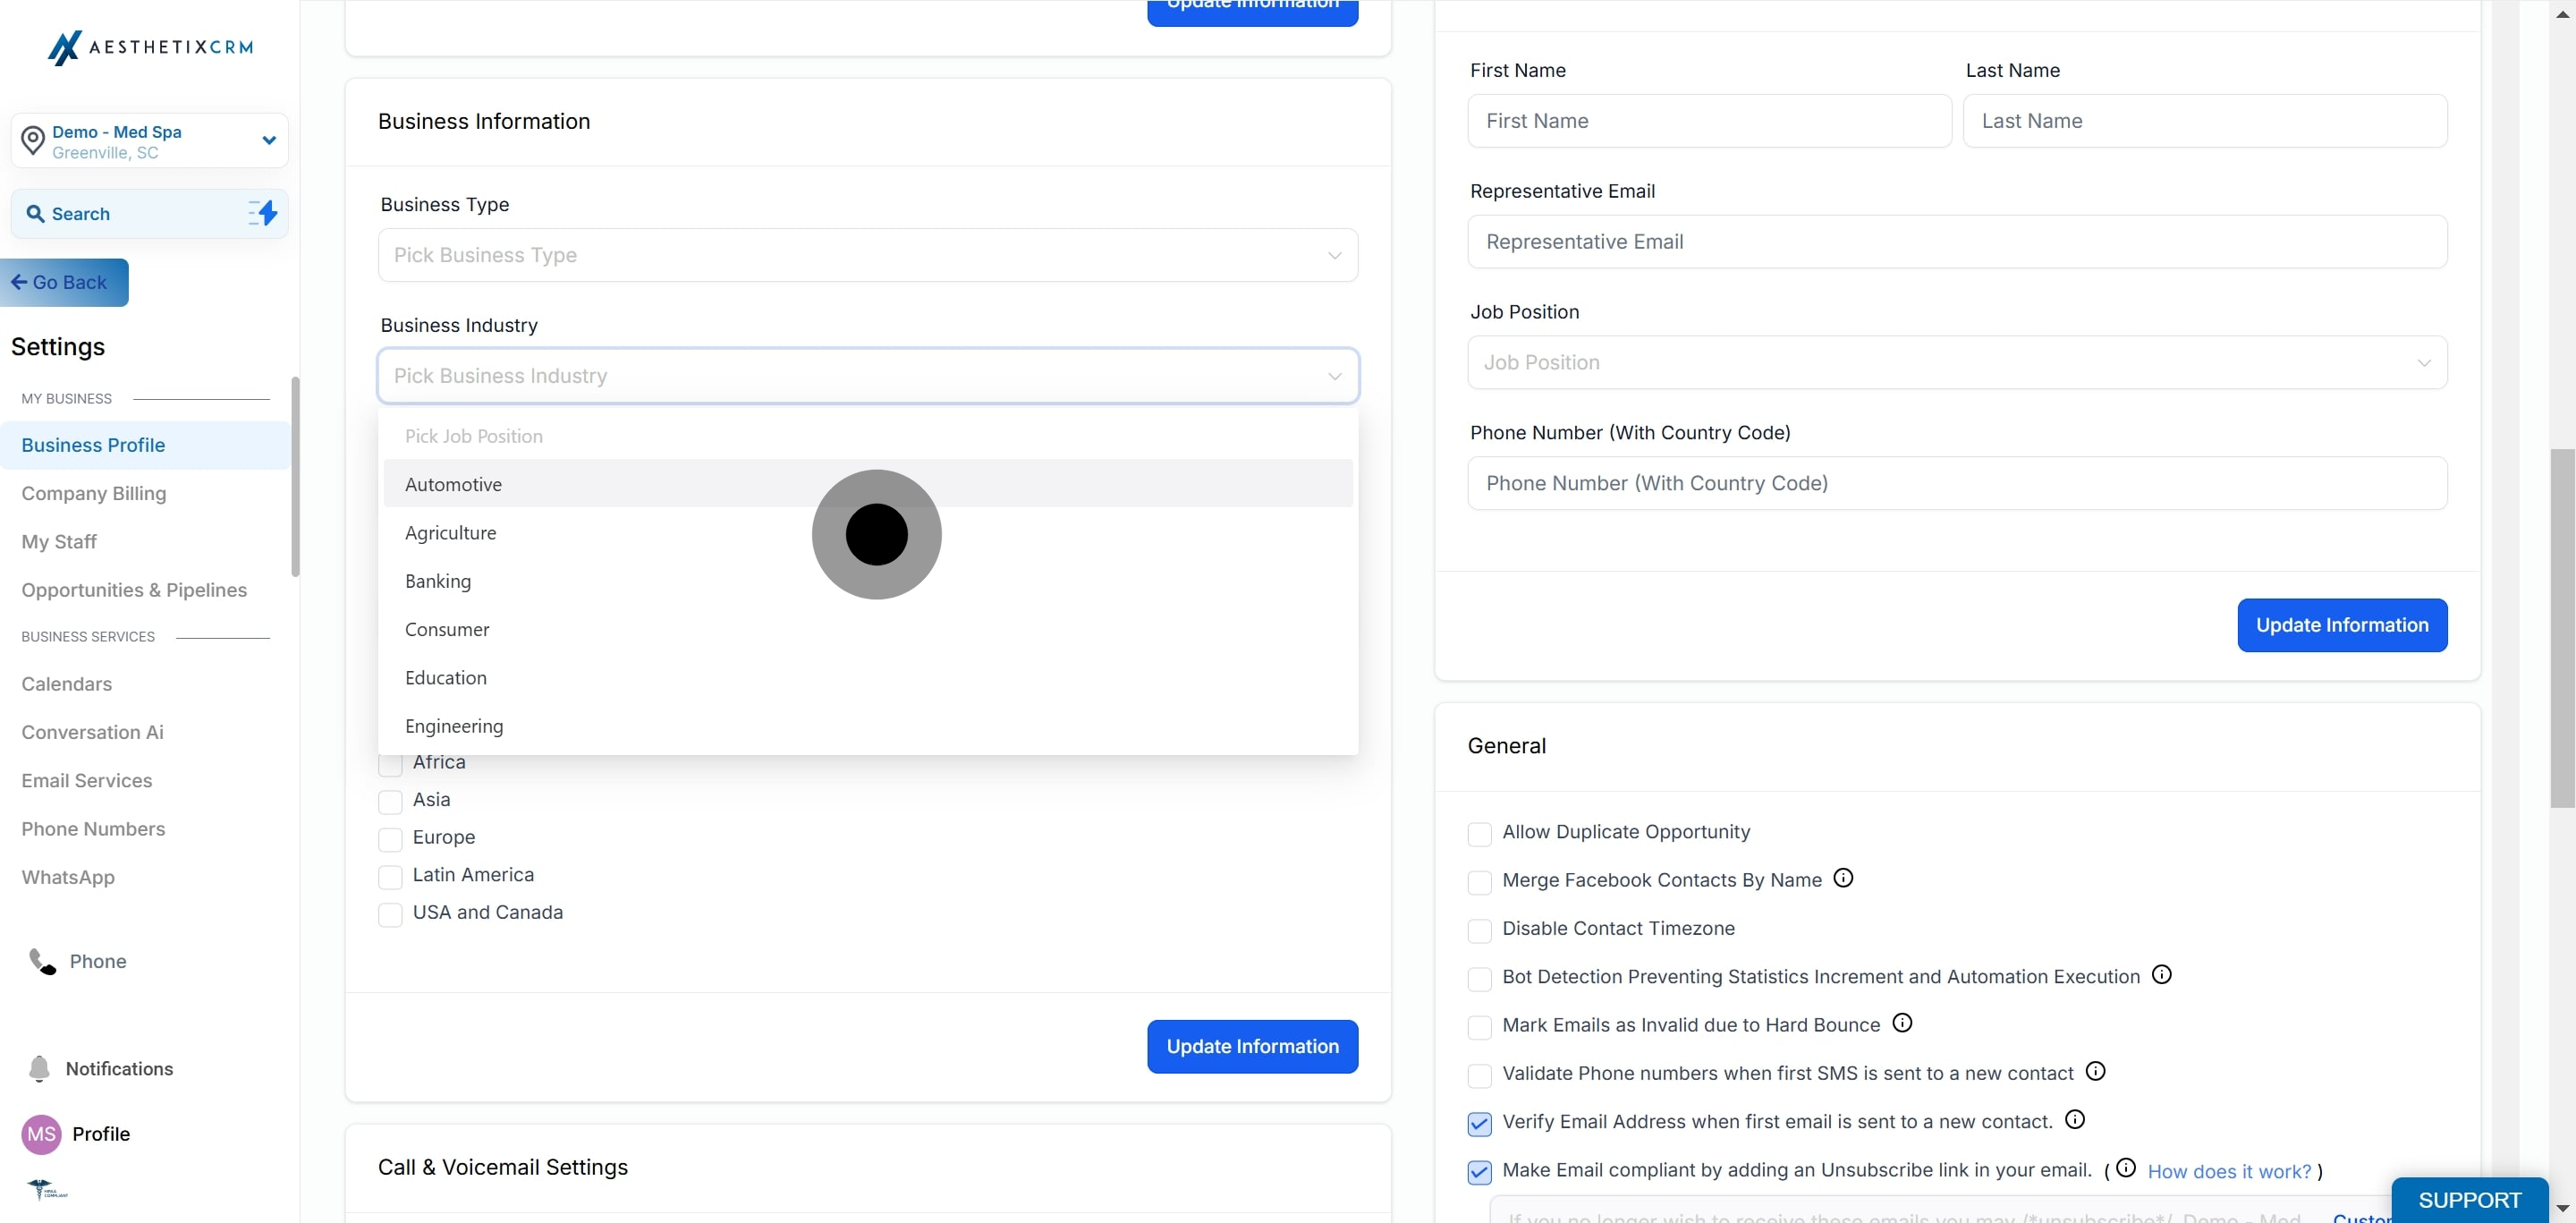Click info icon beside Merge Facebook Contacts

pos(1843,878)
